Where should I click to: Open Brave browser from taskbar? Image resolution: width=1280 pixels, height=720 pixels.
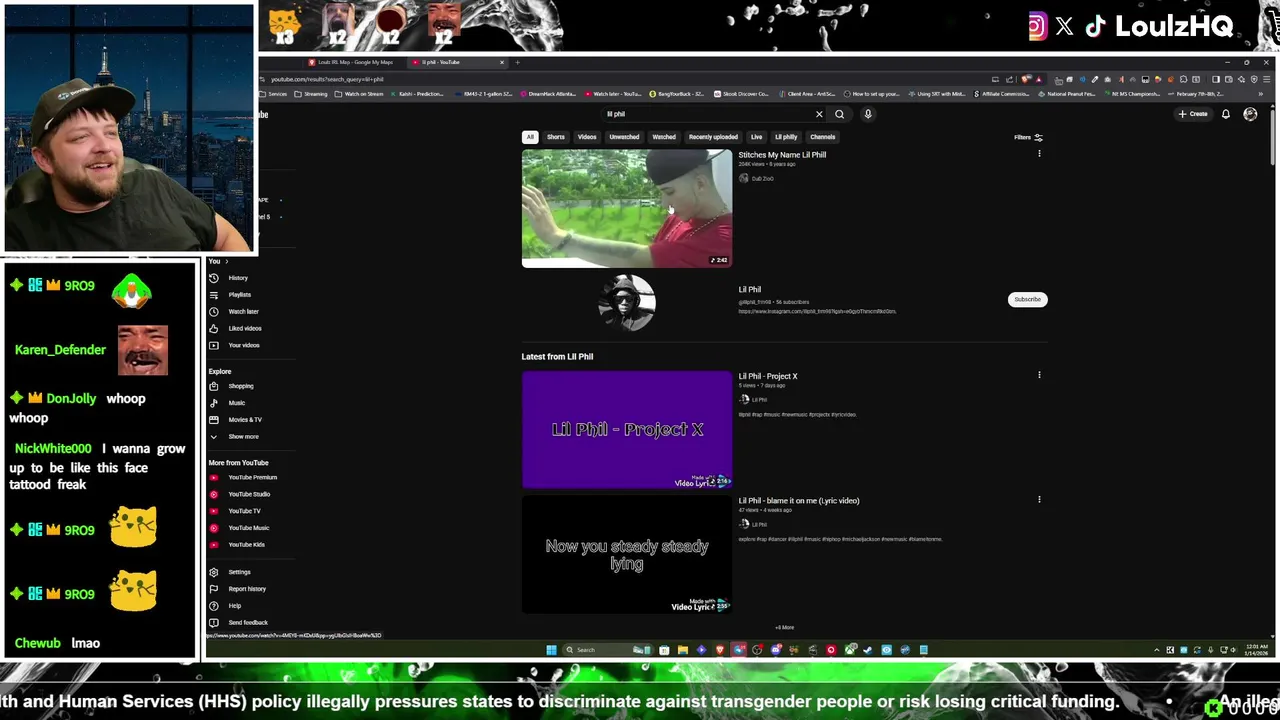pyautogui.click(x=720, y=650)
